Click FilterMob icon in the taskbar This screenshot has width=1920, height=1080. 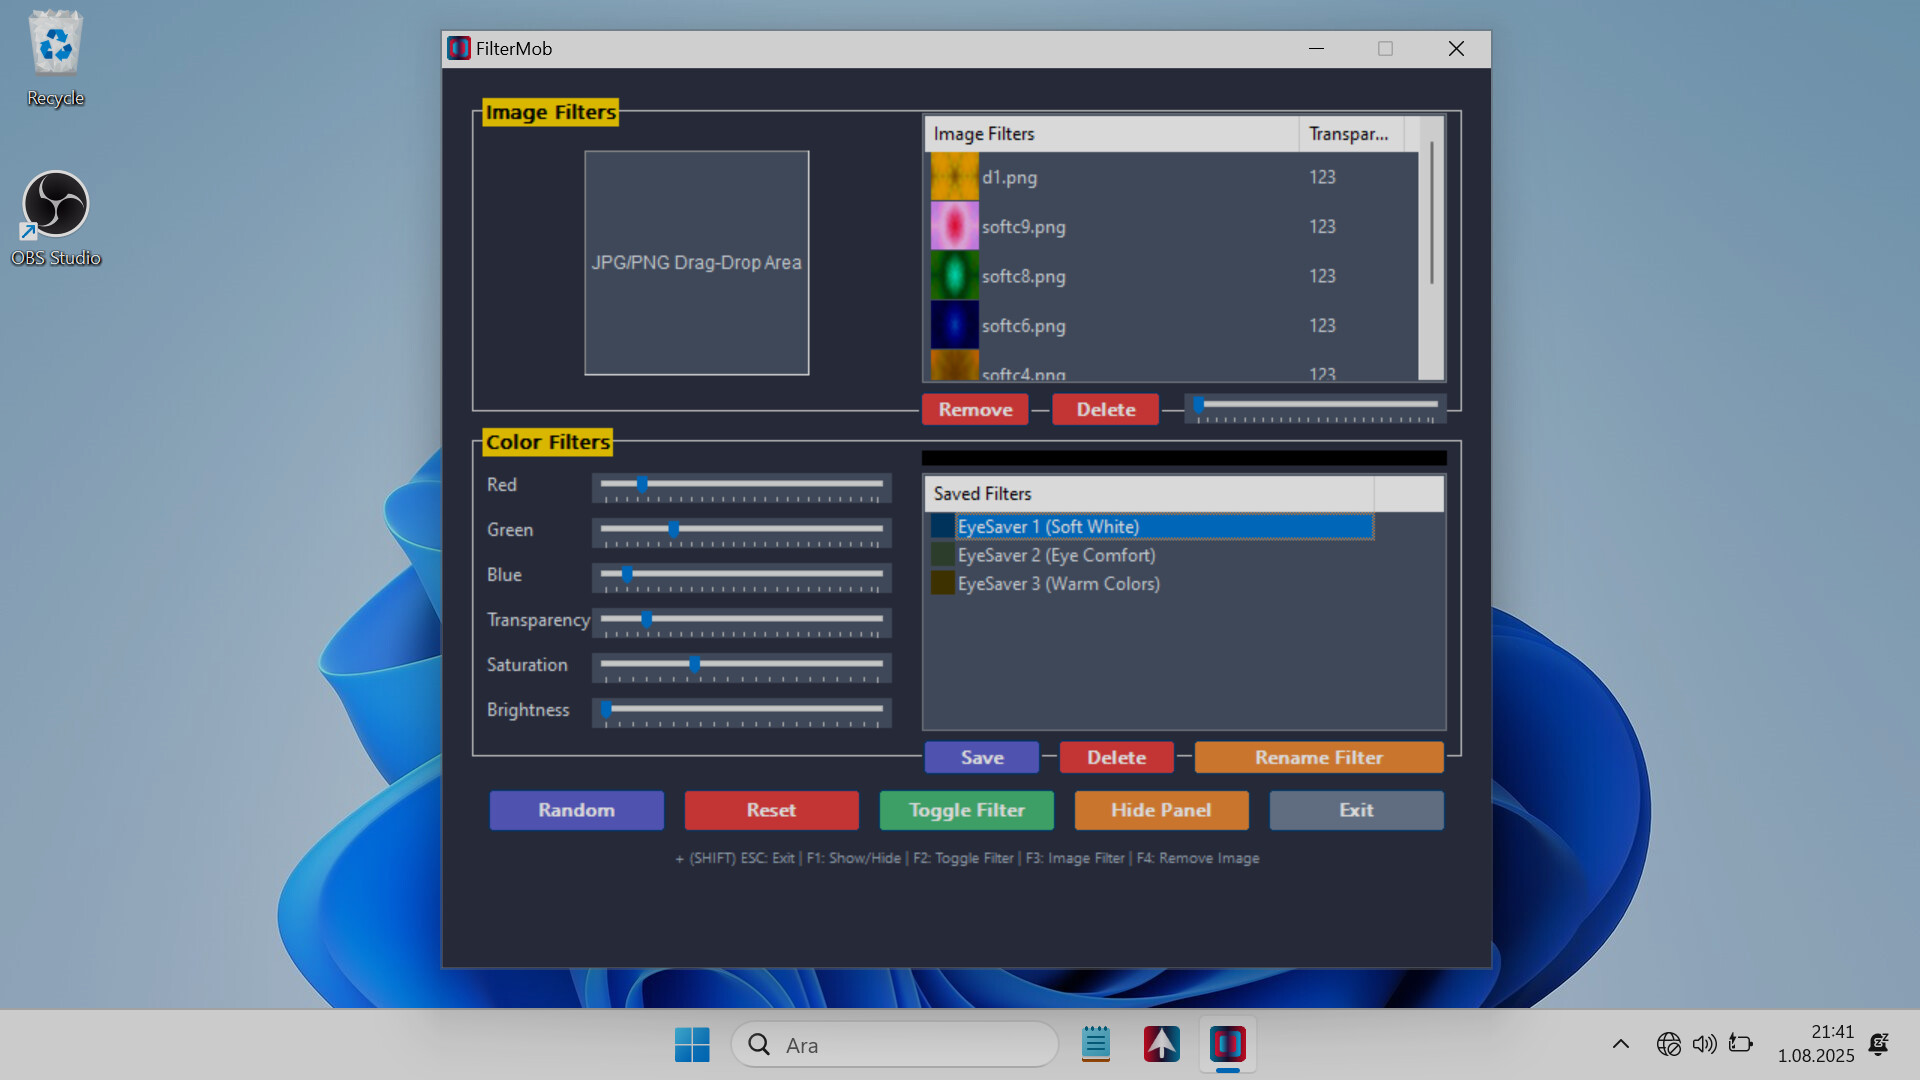(x=1227, y=1045)
